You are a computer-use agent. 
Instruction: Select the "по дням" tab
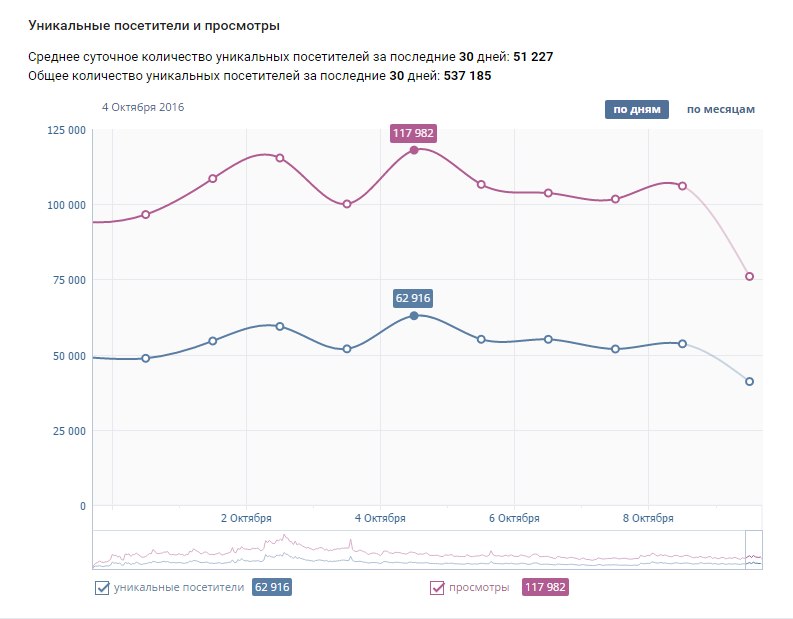coord(637,110)
